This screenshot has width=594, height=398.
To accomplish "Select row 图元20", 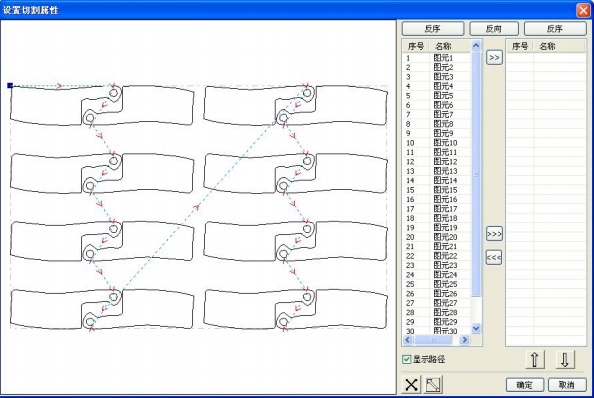I will (437, 237).
